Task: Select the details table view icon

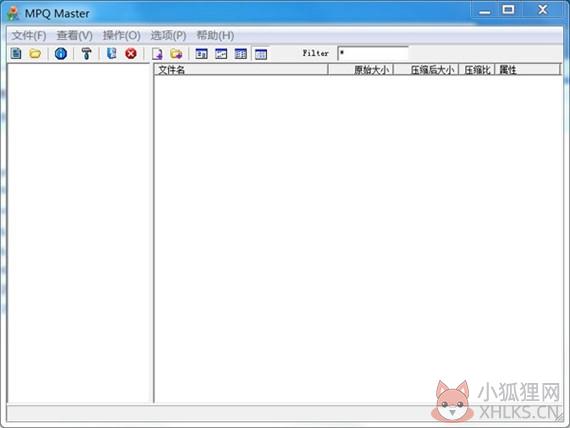Action: pyautogui.click(x=261, y=55)
